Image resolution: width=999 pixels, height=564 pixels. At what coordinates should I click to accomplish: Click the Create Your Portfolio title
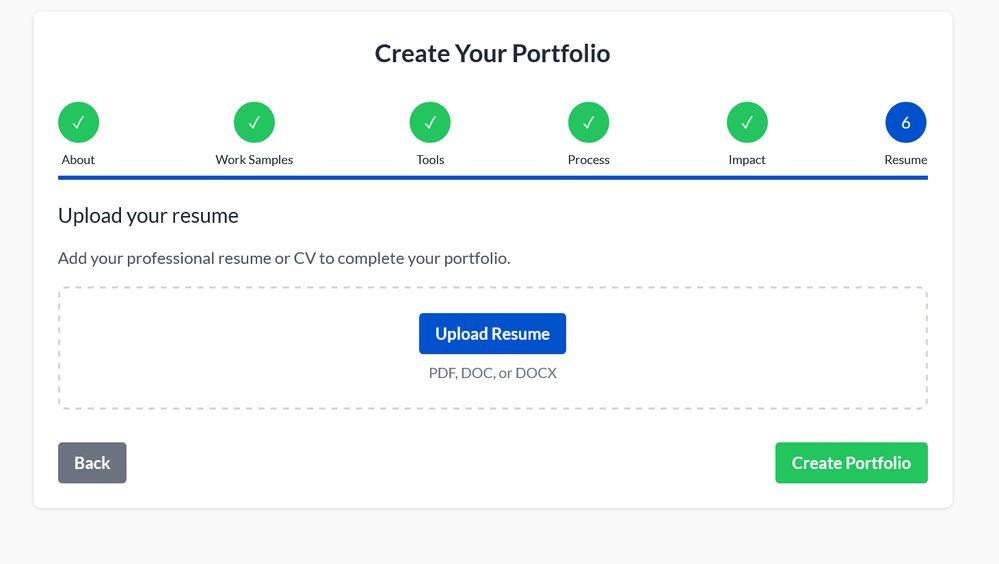tap(492, 53)
